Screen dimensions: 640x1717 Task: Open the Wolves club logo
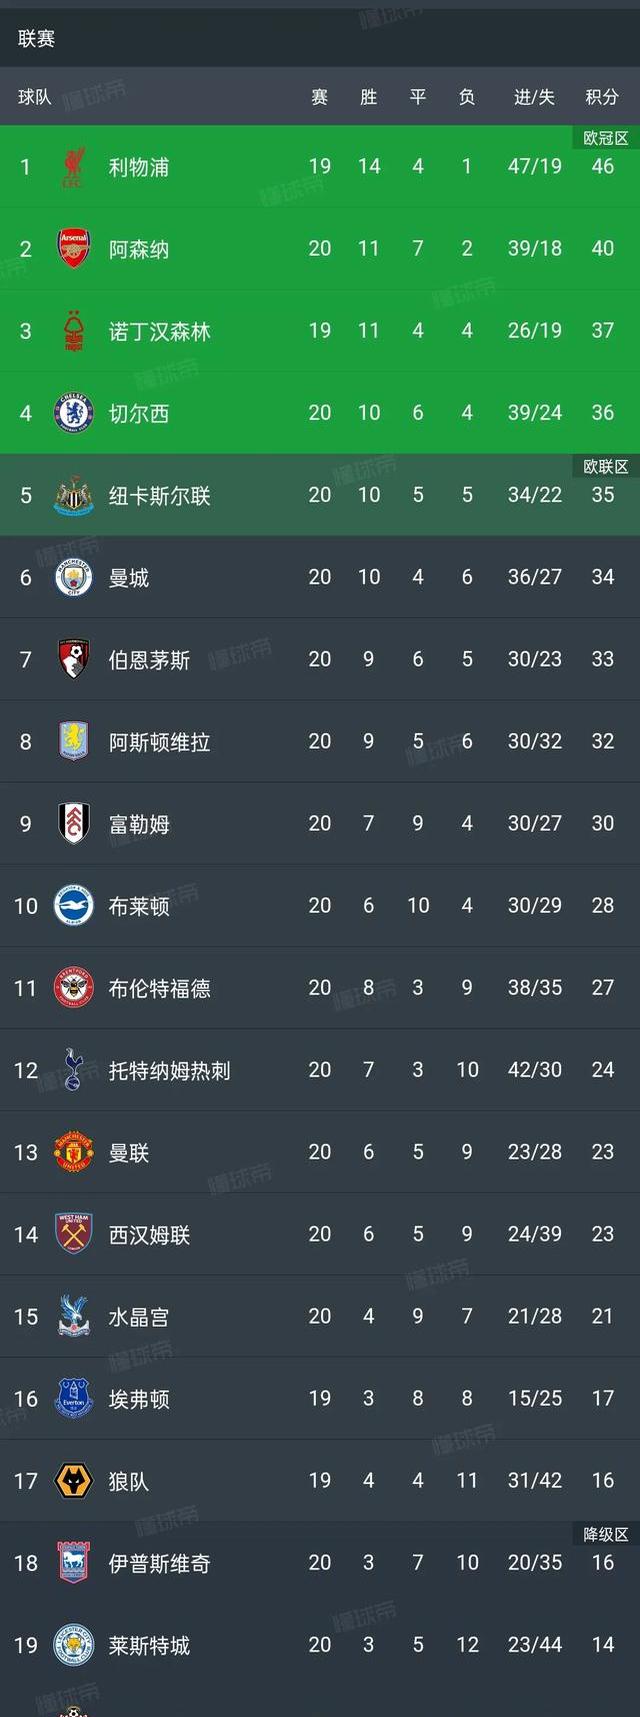tap(73, 1481)
